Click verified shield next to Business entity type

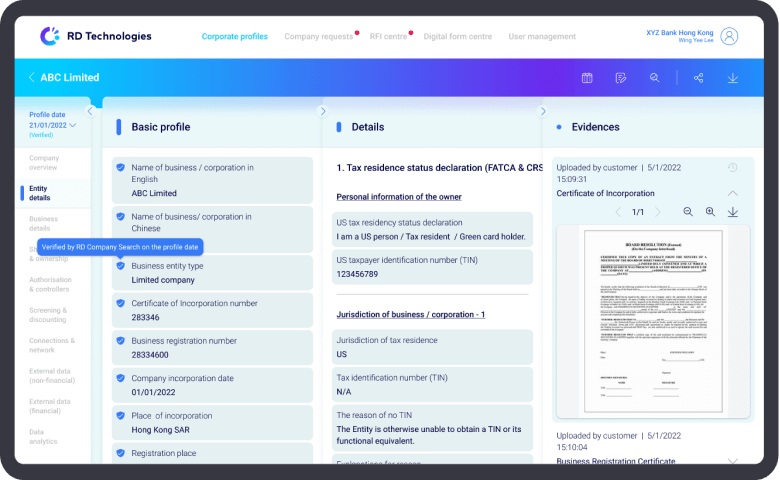click(120, 266)
